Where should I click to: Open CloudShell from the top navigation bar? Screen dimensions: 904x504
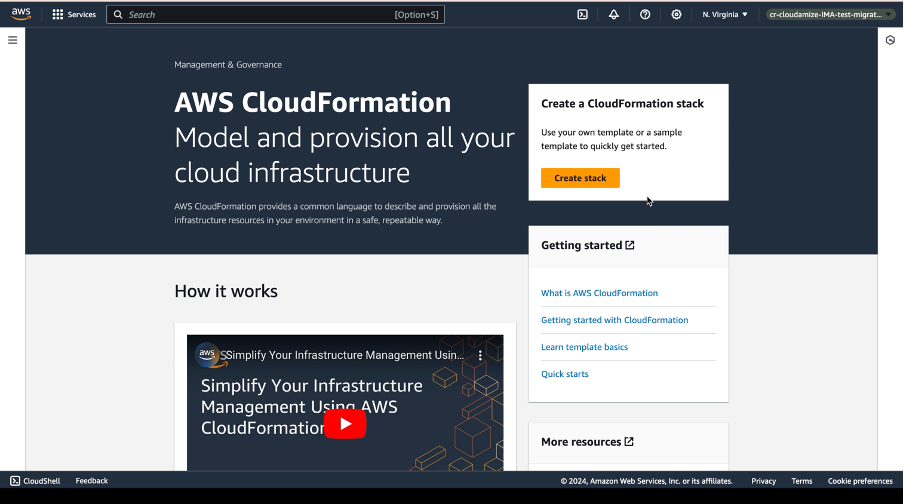click(582, 15)
